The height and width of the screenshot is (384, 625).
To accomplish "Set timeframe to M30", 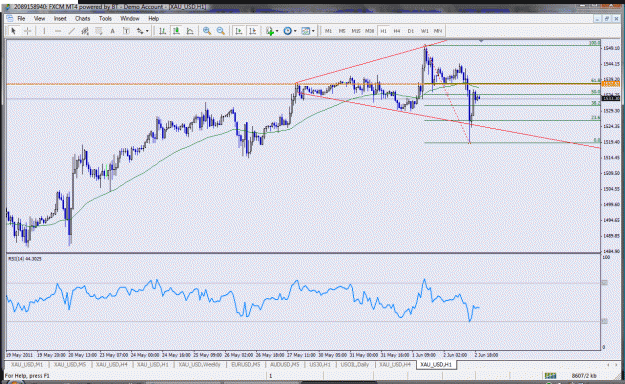I will click(x=369, y=31).
